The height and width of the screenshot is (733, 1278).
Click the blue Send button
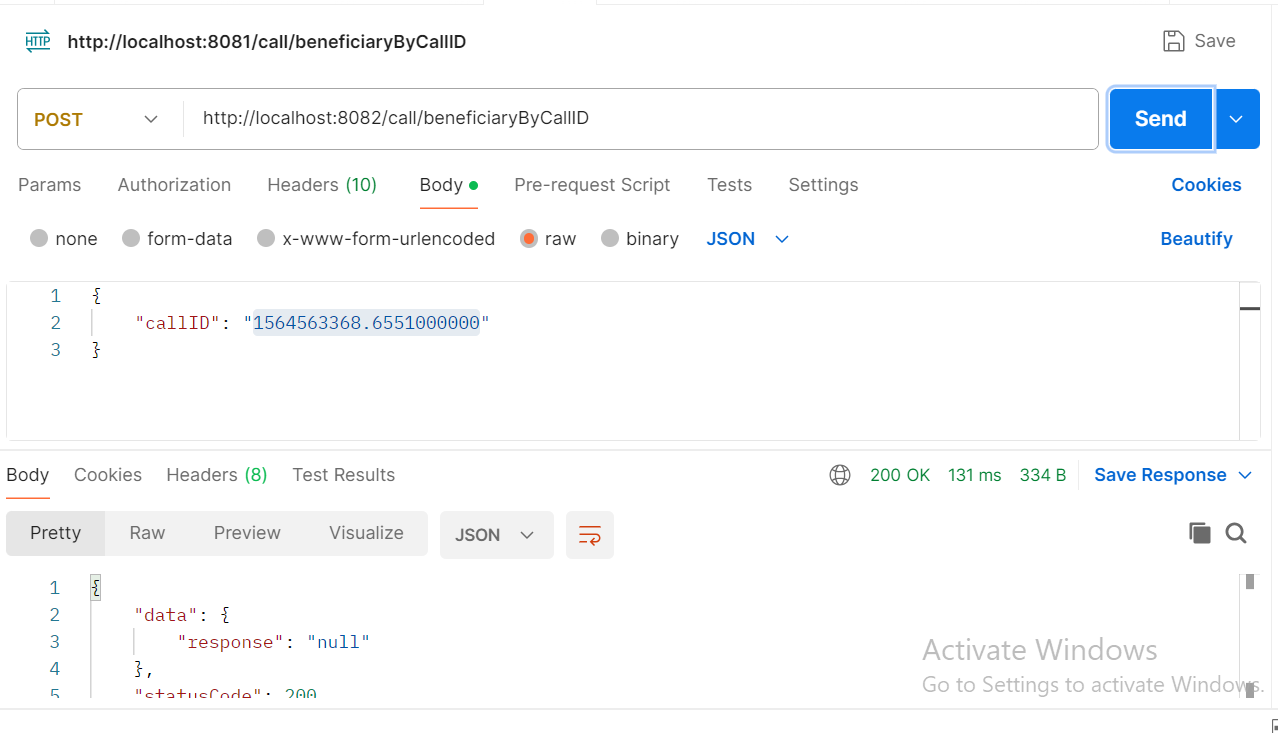1161,119
